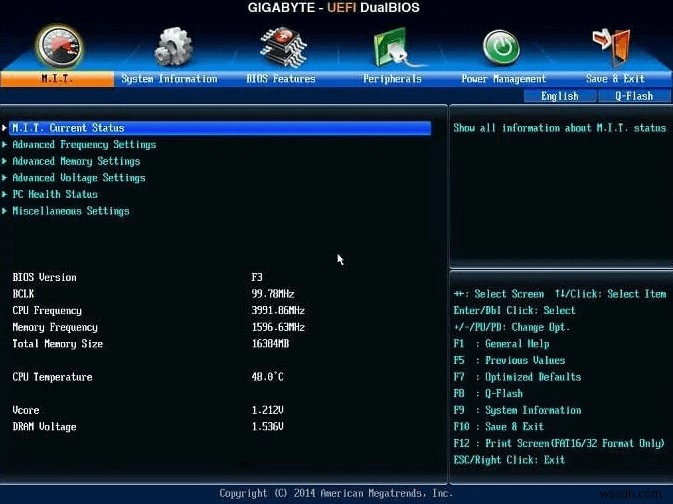Screen dimensions: 673x504
Task: Select the BIOS Features chip icon
Action: tap(283, 47)
